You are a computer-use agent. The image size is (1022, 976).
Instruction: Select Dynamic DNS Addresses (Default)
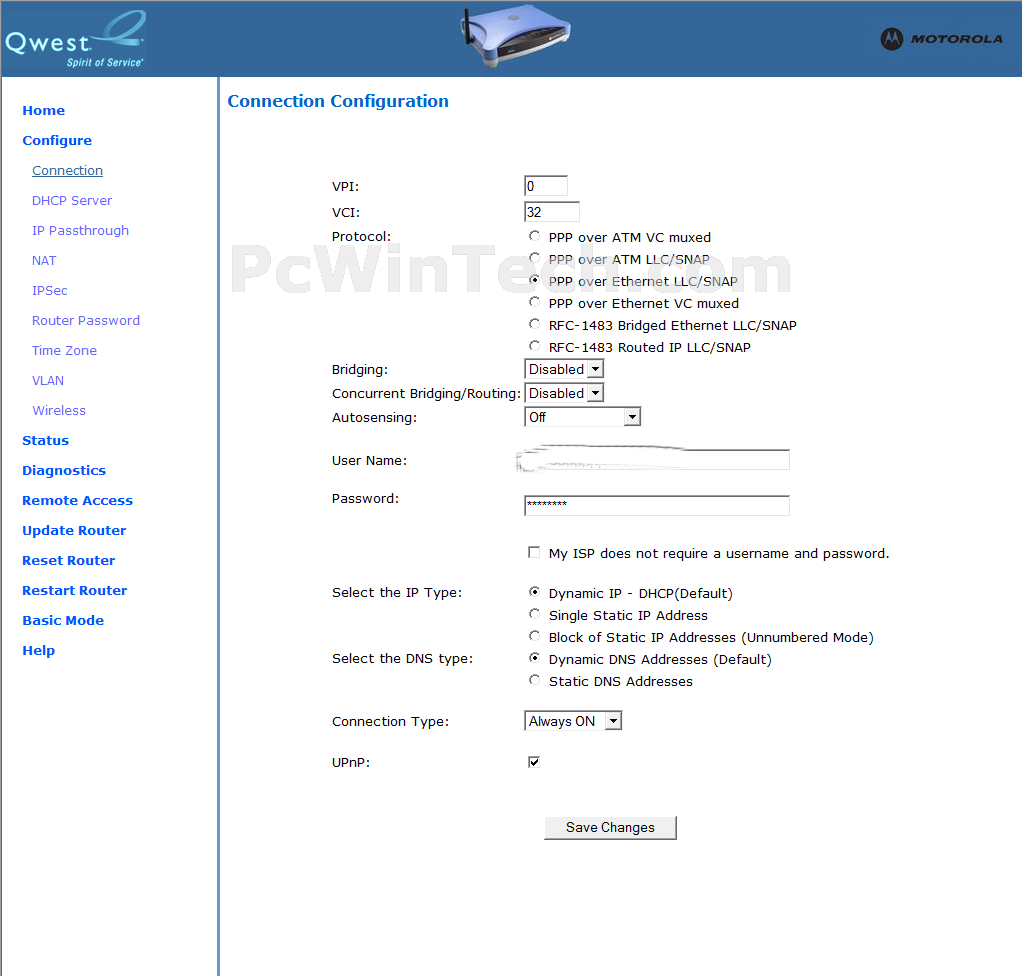point(534,658)
